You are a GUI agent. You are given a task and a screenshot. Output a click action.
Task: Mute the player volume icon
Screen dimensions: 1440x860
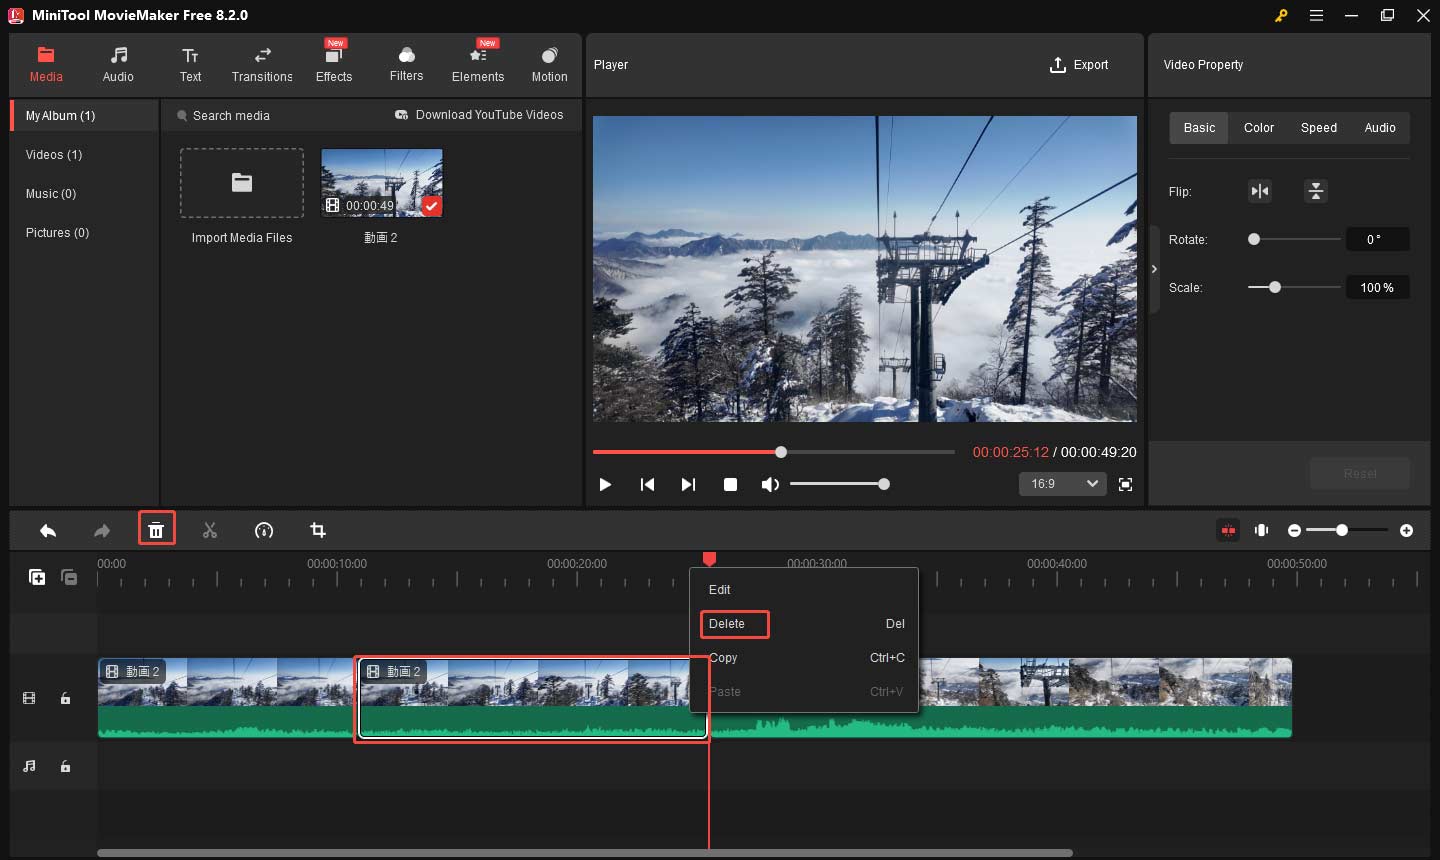[770, 484]
